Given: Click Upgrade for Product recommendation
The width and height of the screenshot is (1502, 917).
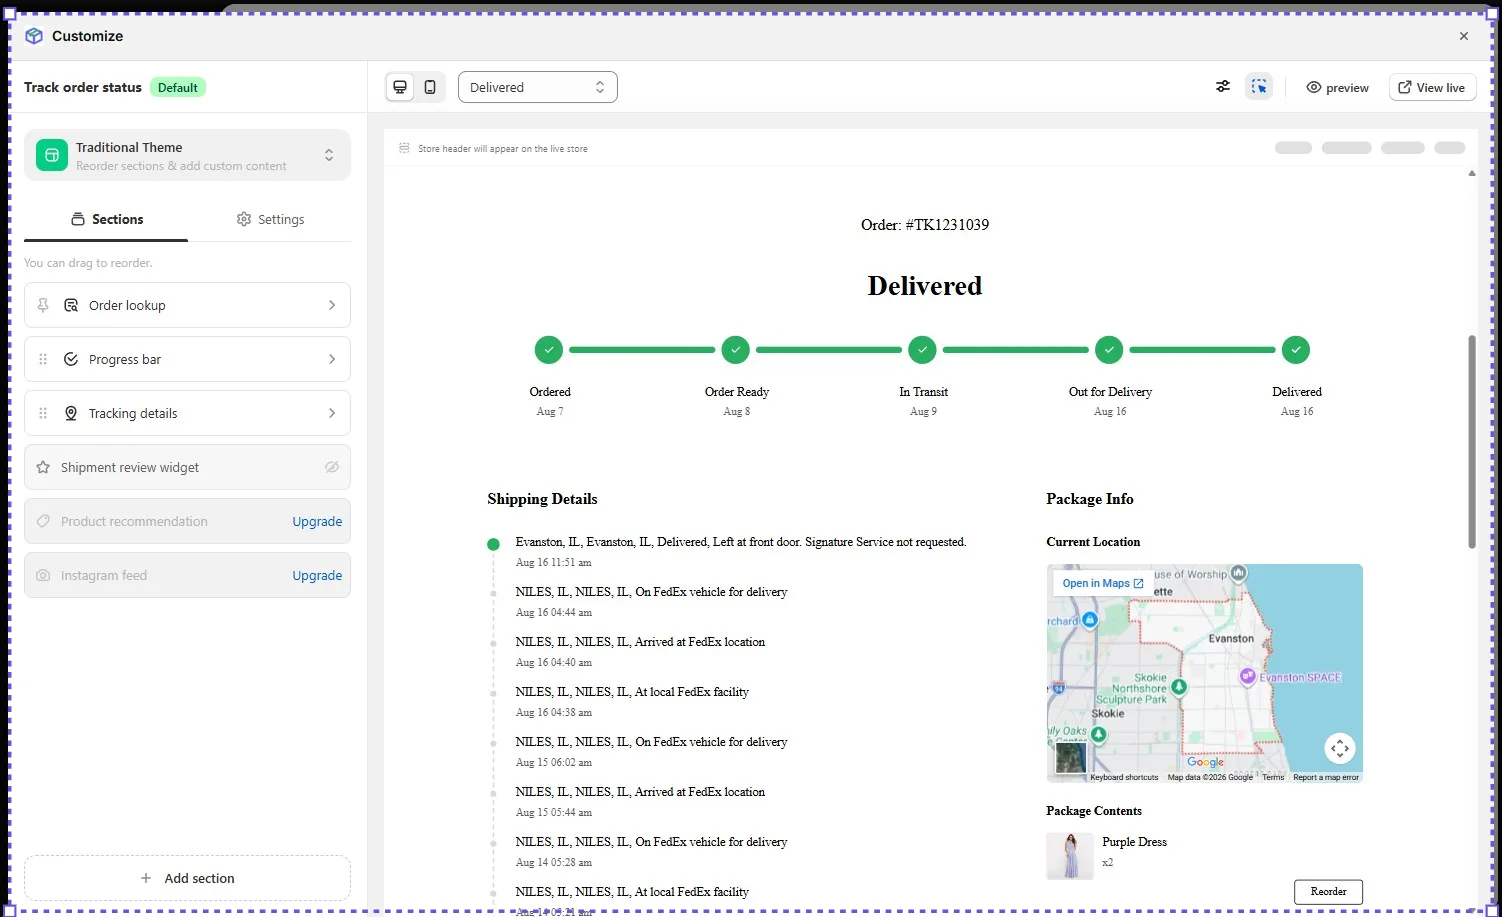Looking at the screenshot, I should click(317, 521).
